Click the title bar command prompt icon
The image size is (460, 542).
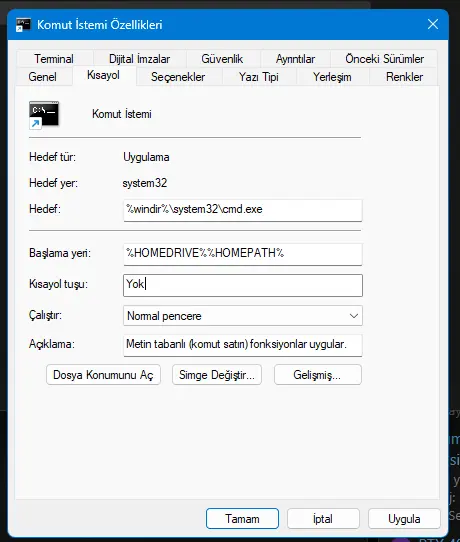[23, 25]
